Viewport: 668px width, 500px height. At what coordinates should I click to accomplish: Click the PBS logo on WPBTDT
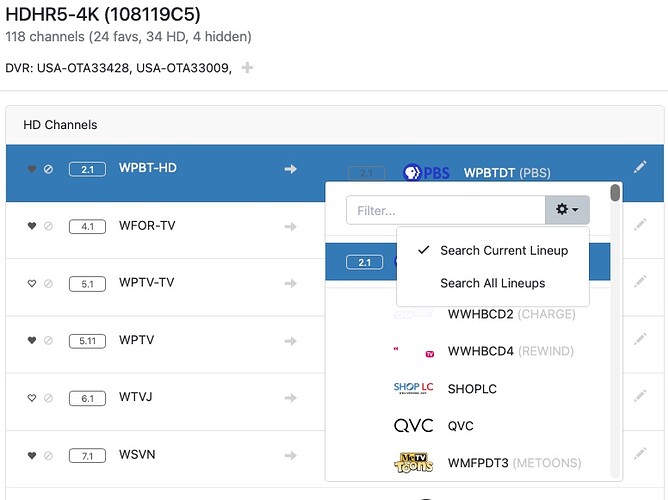425,173
